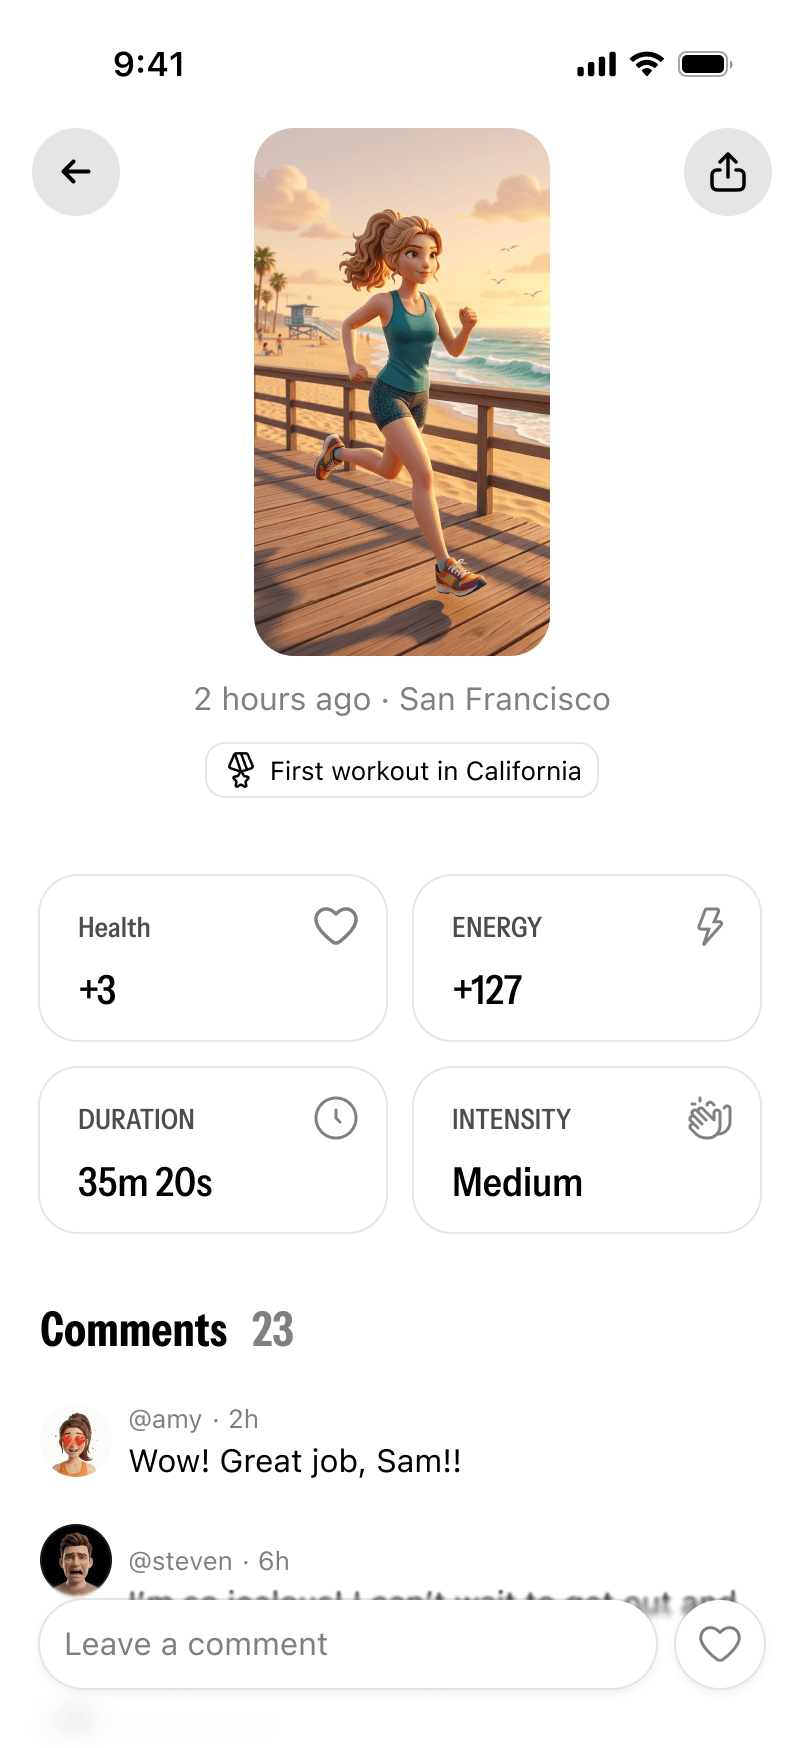804x1748 pixels.
Task: Click the @amy username
Action: (166, 1419)
